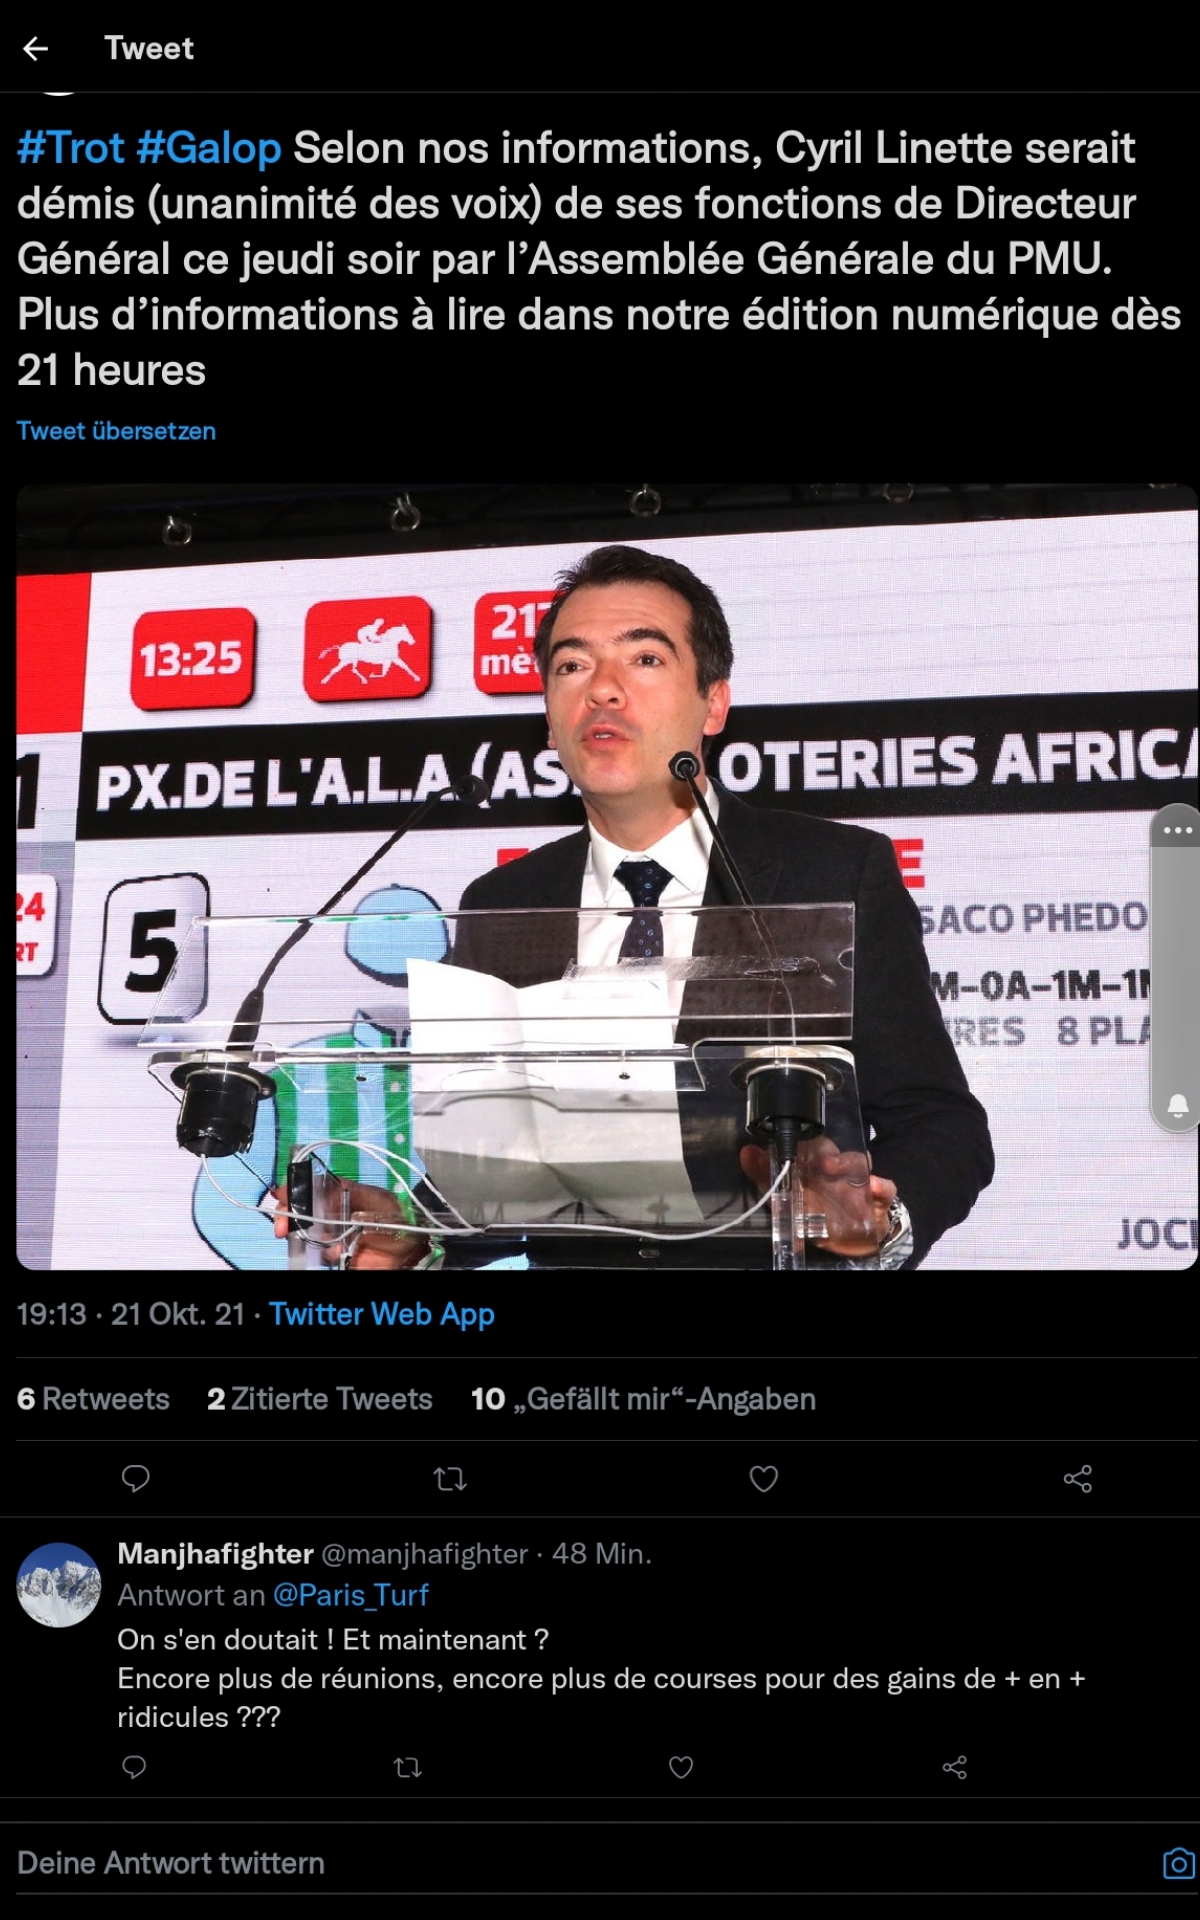Focus the 'Deine Antwort twittern' field
The image size is (1200, 1920).
coord(580,1863)
